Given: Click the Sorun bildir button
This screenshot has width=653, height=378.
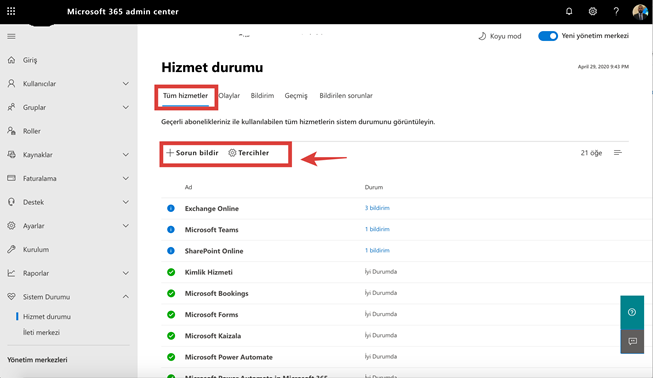Looking at the screenshot, I should coord(192,153).
